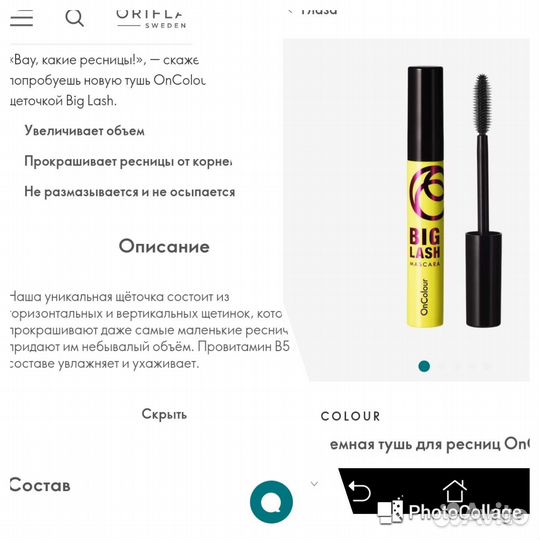Image resolution: width=540 pixels, height=540 pixels.
Task: Select the second image carousel dot
Action: (x=442, y=366)
